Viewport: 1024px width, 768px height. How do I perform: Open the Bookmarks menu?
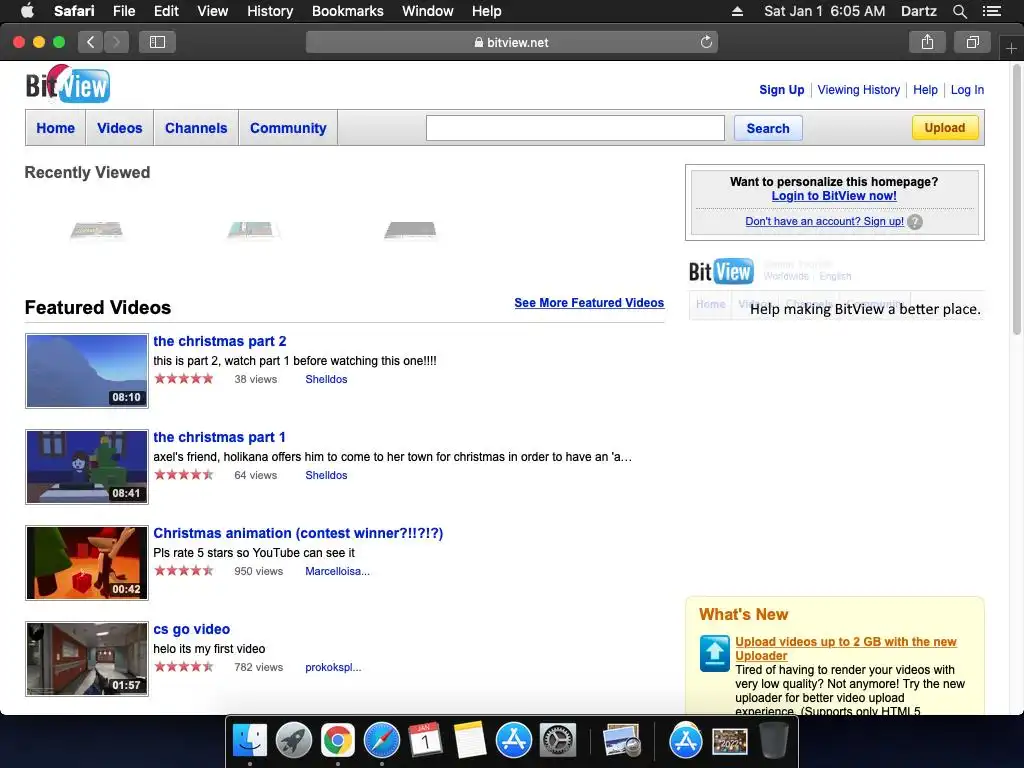tap(347, 11)
